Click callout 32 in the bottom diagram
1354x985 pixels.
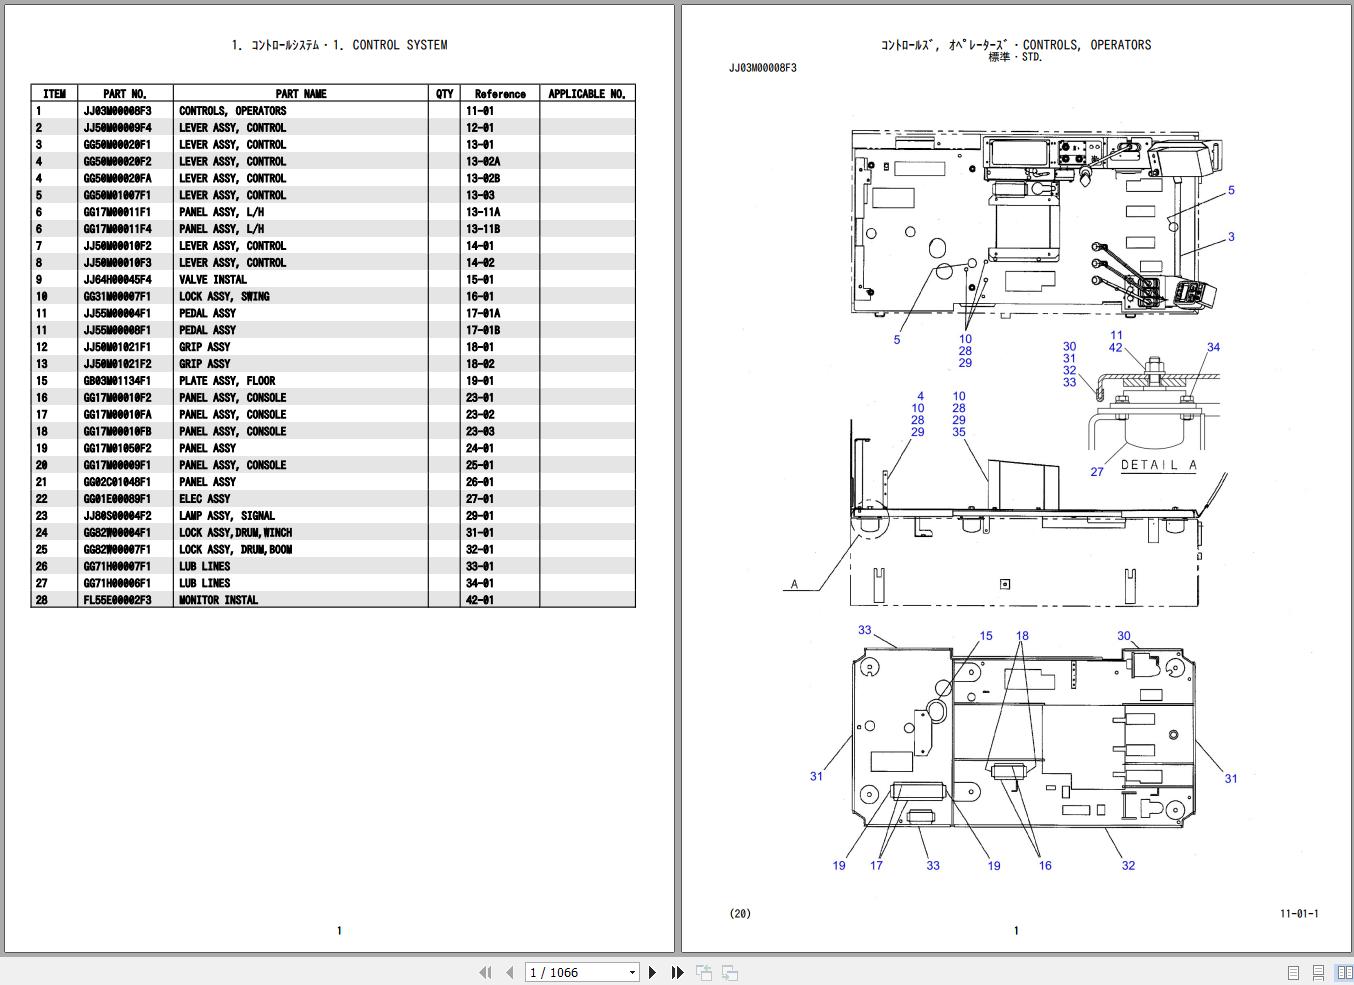coord(1128,866)
